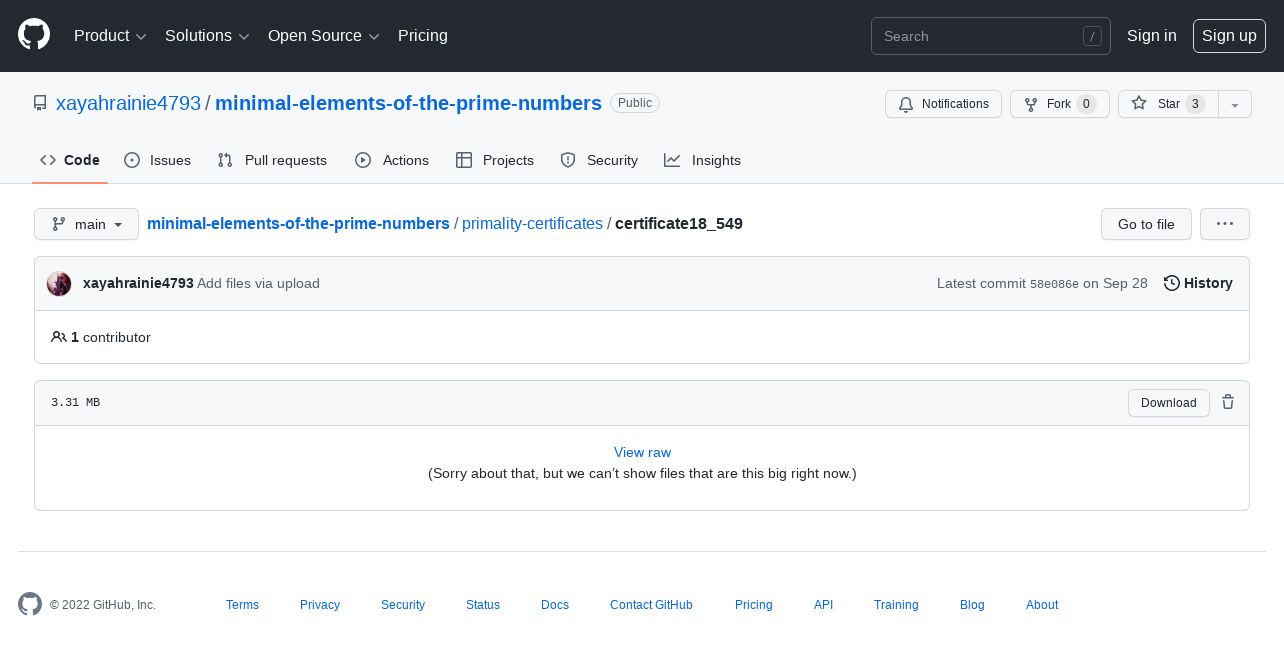Go to Pricing in header
The image size is (1284, 666).
pos(423,36)
